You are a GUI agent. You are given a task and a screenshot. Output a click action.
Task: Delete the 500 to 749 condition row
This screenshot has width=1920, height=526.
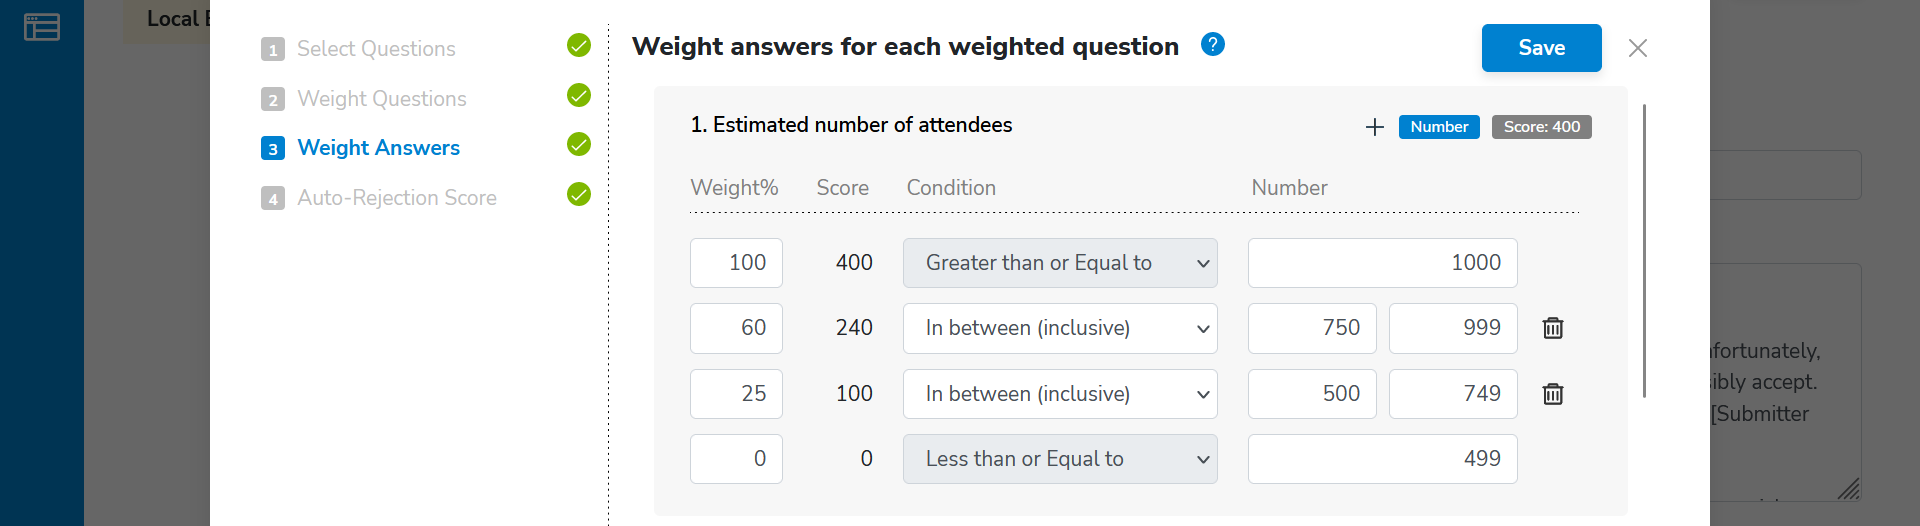(x=1553, y=394)
